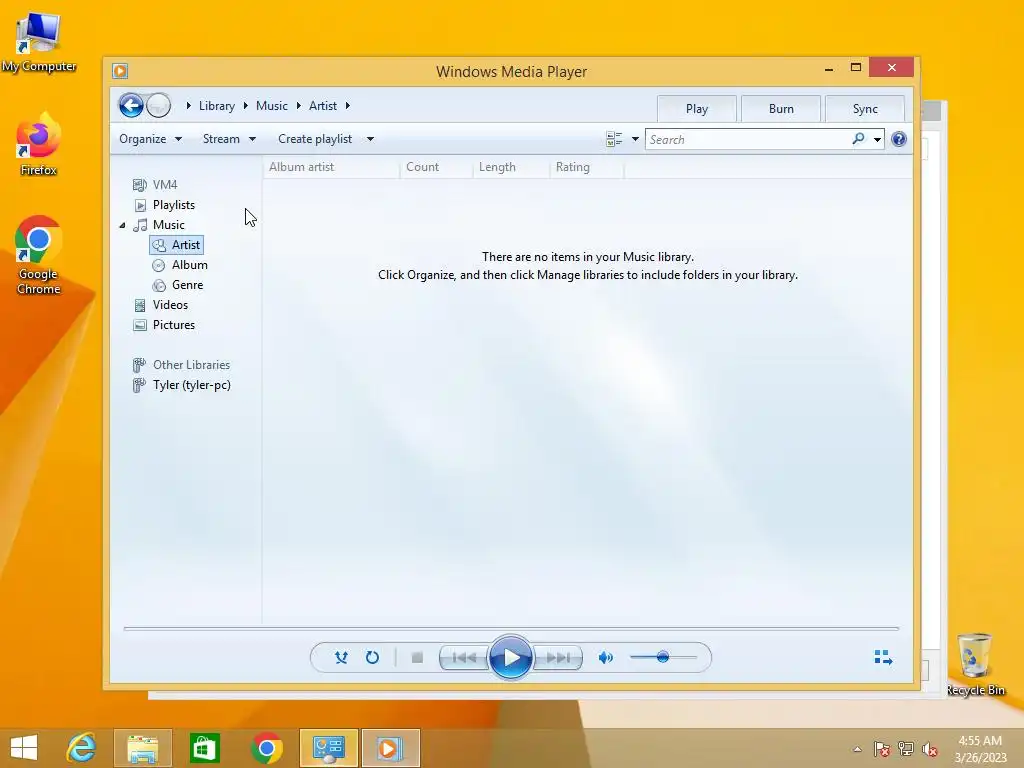1024x768 pixels.
Task: Click the Stop playback button
Action: coord(417,658)
